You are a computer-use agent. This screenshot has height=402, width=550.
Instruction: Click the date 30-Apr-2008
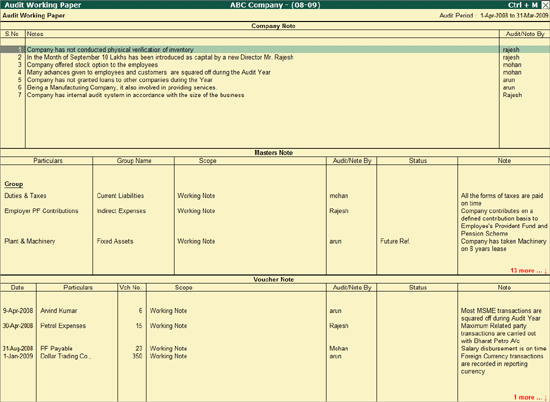point(18,326)
